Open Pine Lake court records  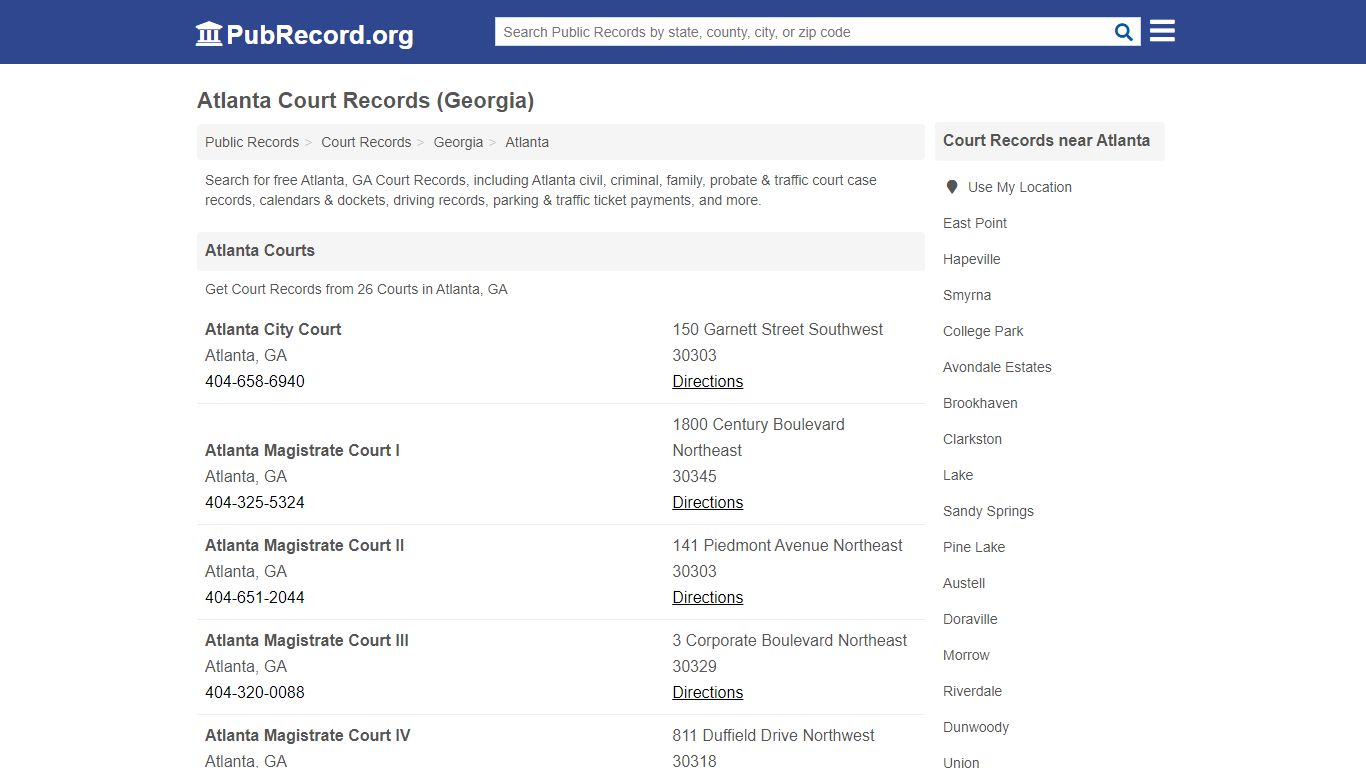coord(974,547)
